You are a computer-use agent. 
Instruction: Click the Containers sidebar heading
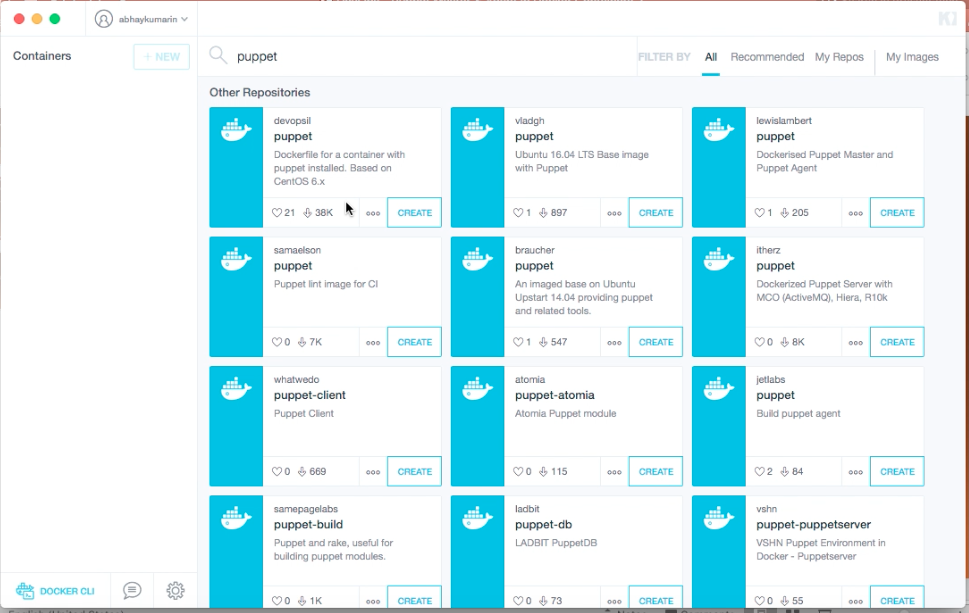pos(42,56)
